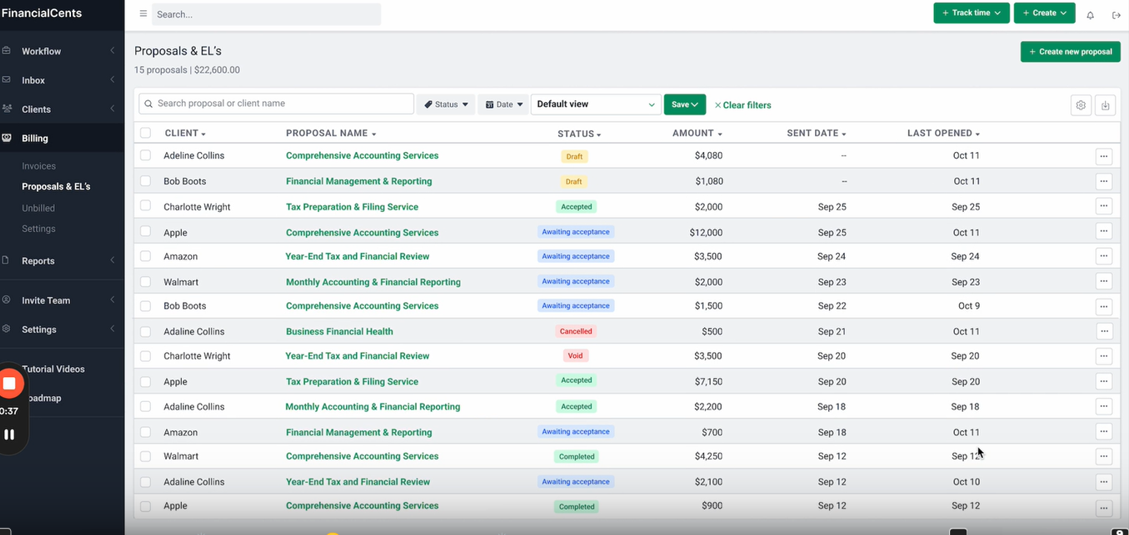1129x535 pixels.
Task: Click the download export icon
Action: (x=1105, y=105)
